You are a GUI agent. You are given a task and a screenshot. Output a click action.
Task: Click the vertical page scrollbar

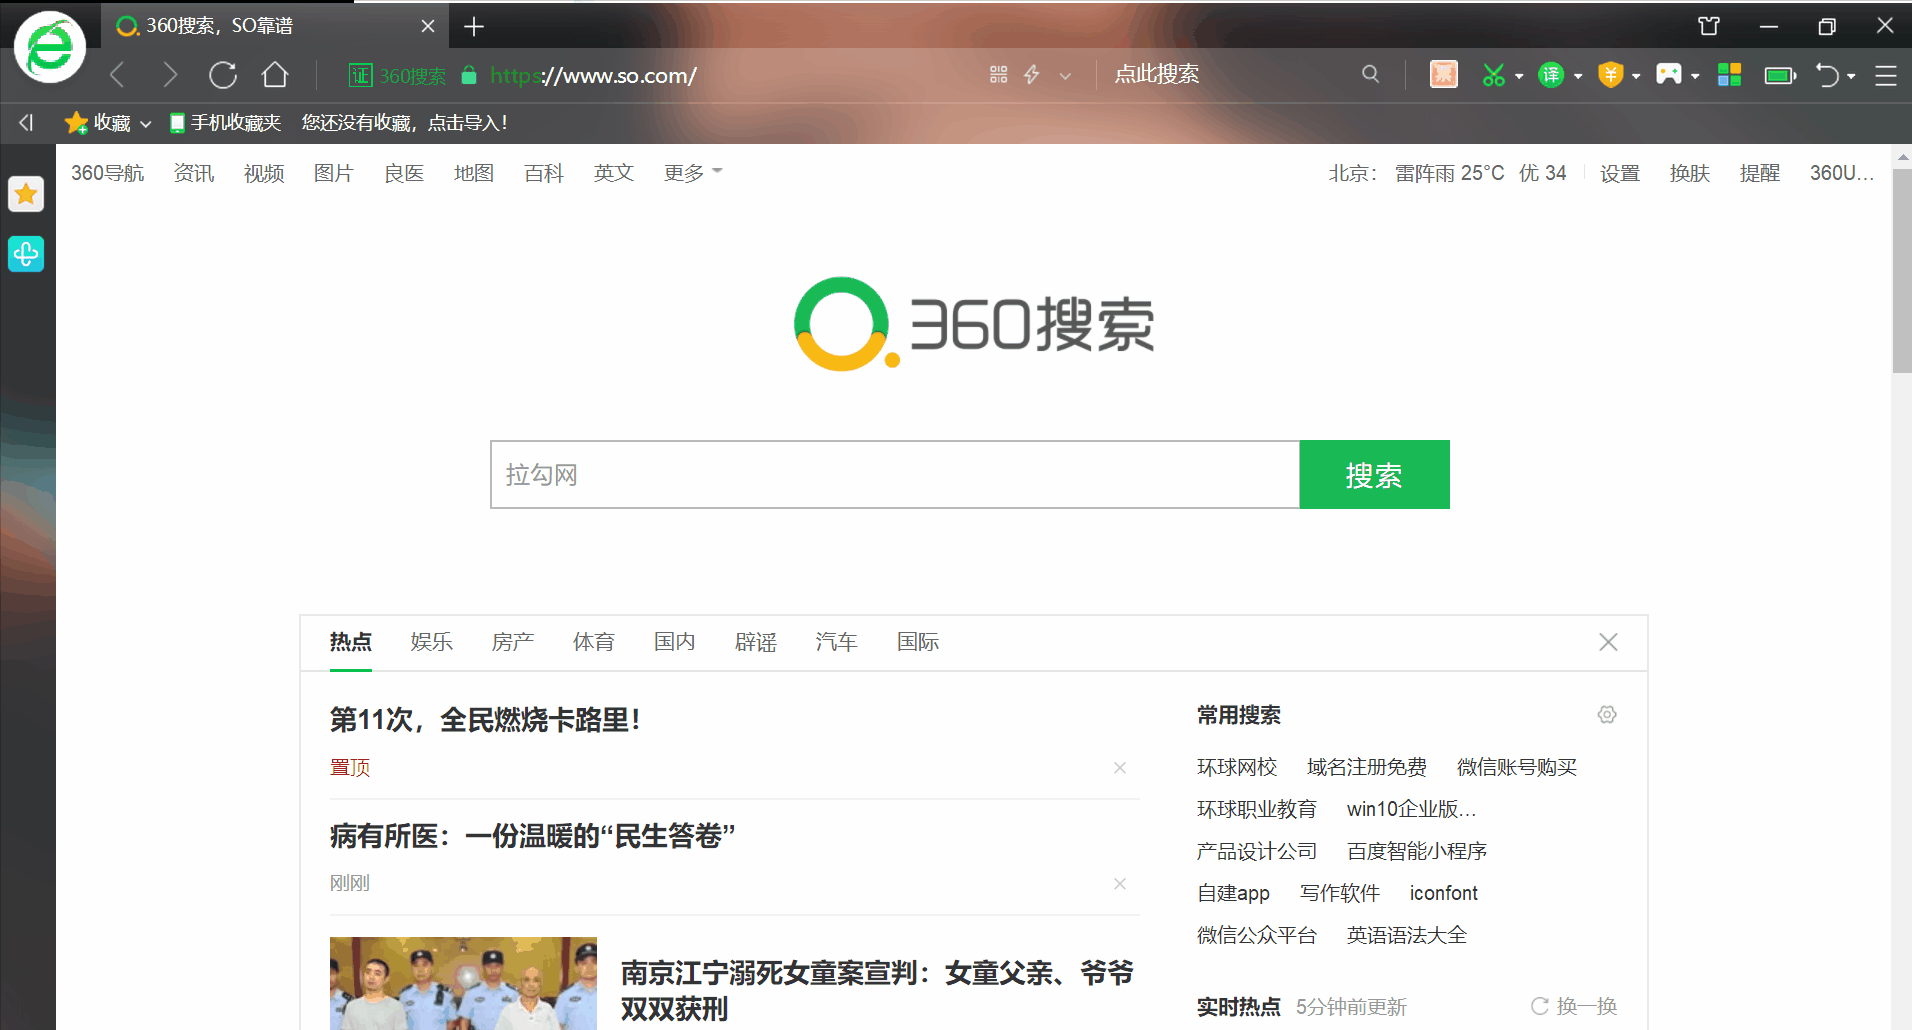[x=1901, y=270]
